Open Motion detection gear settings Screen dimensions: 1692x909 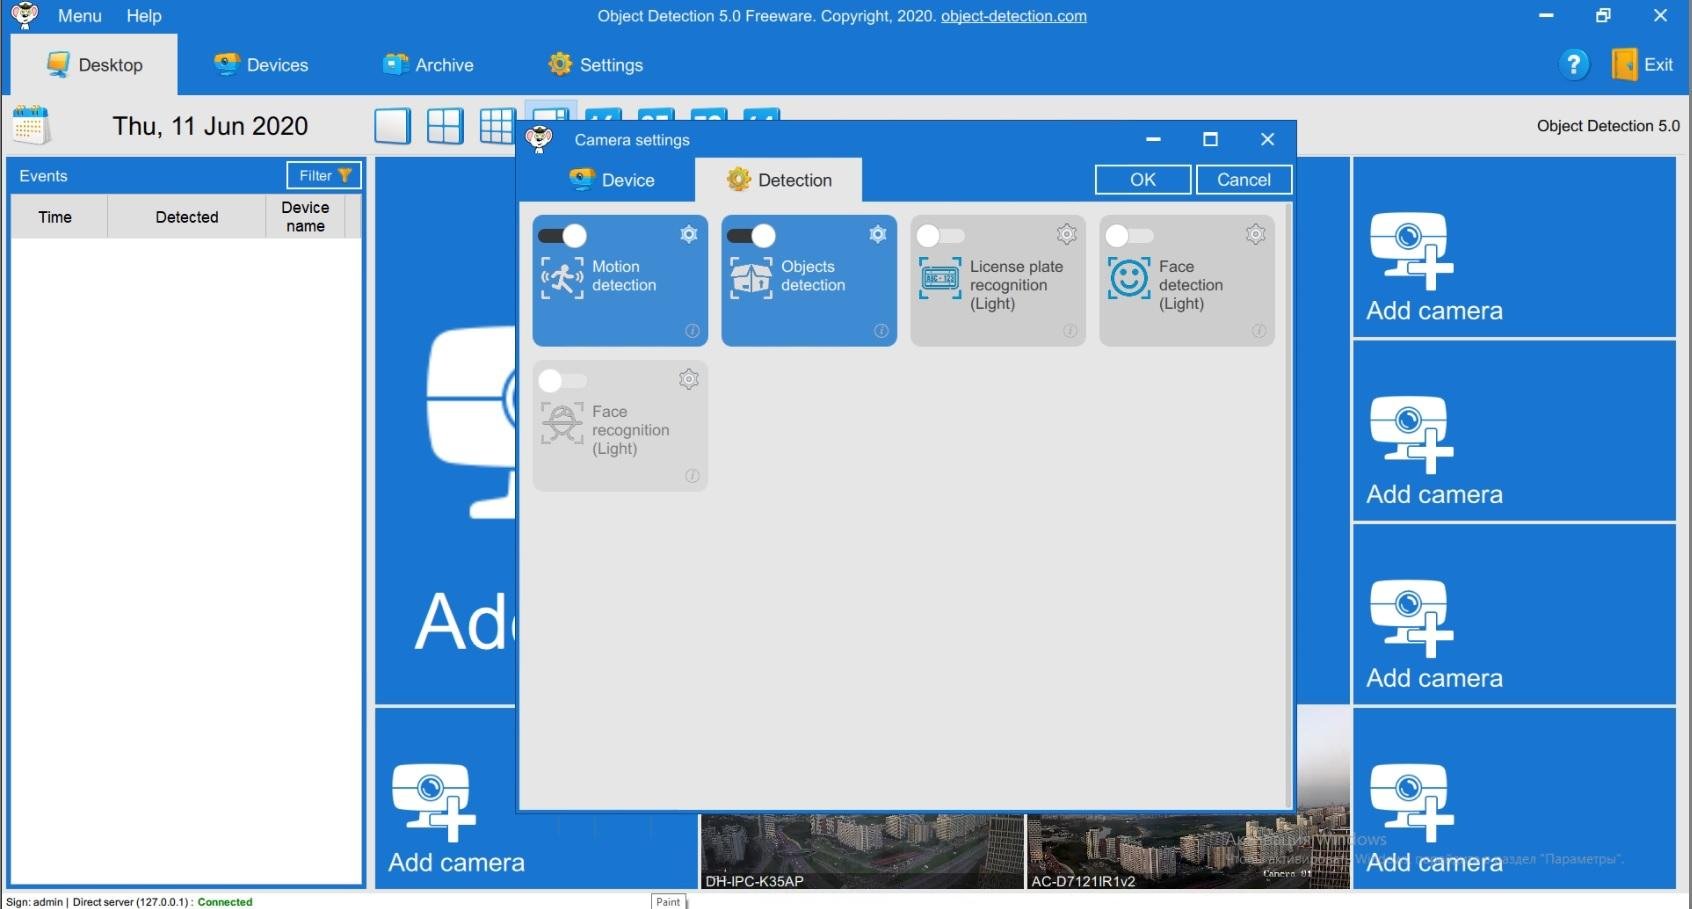click(688, 234)
